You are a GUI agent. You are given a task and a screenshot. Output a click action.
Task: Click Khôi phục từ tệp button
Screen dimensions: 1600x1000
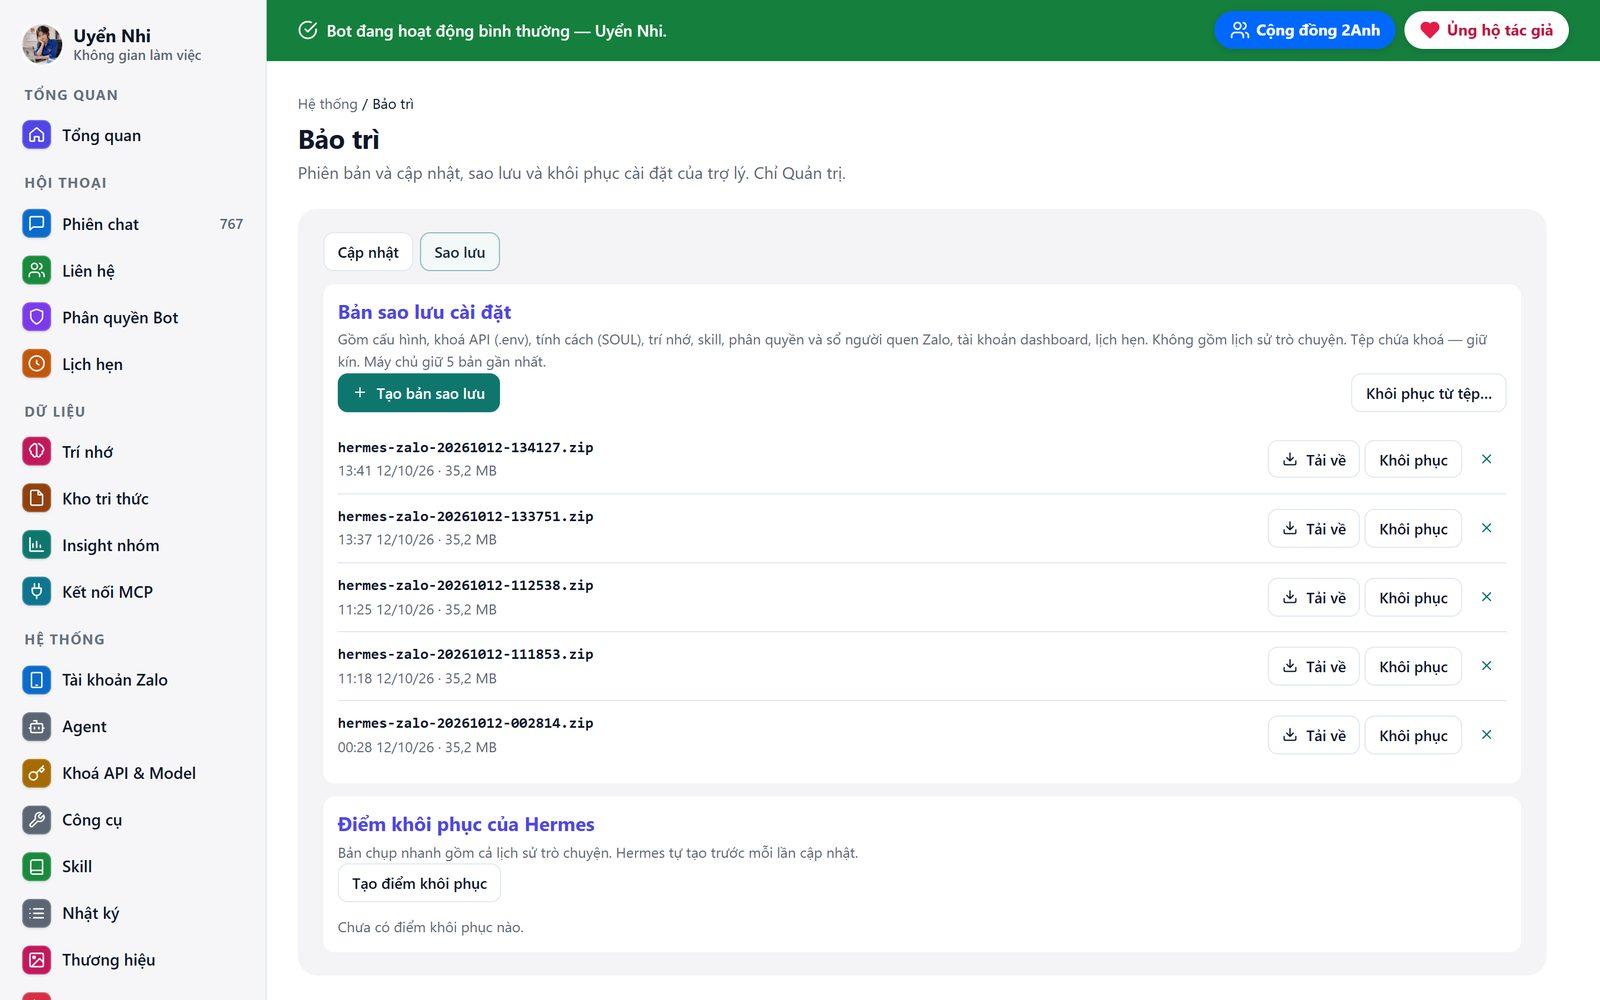point(1428,393)
